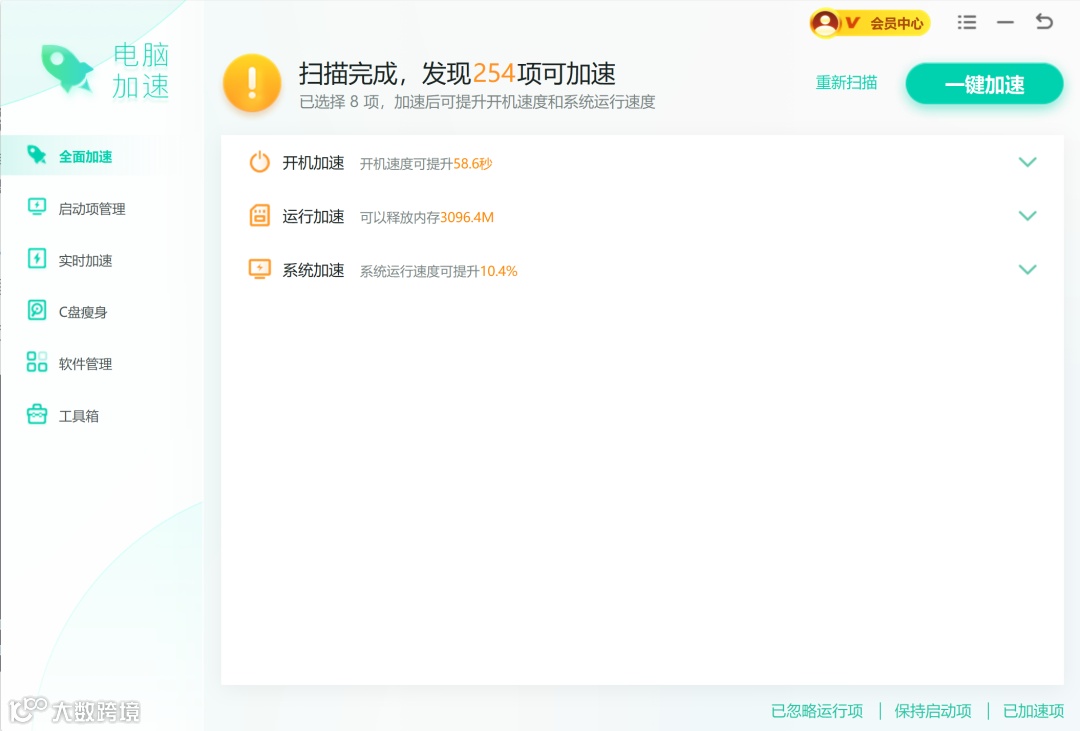Viewport: 1080px width, 731px height.
Task: Open the 已加速项 link
Action: (1033, 710)
